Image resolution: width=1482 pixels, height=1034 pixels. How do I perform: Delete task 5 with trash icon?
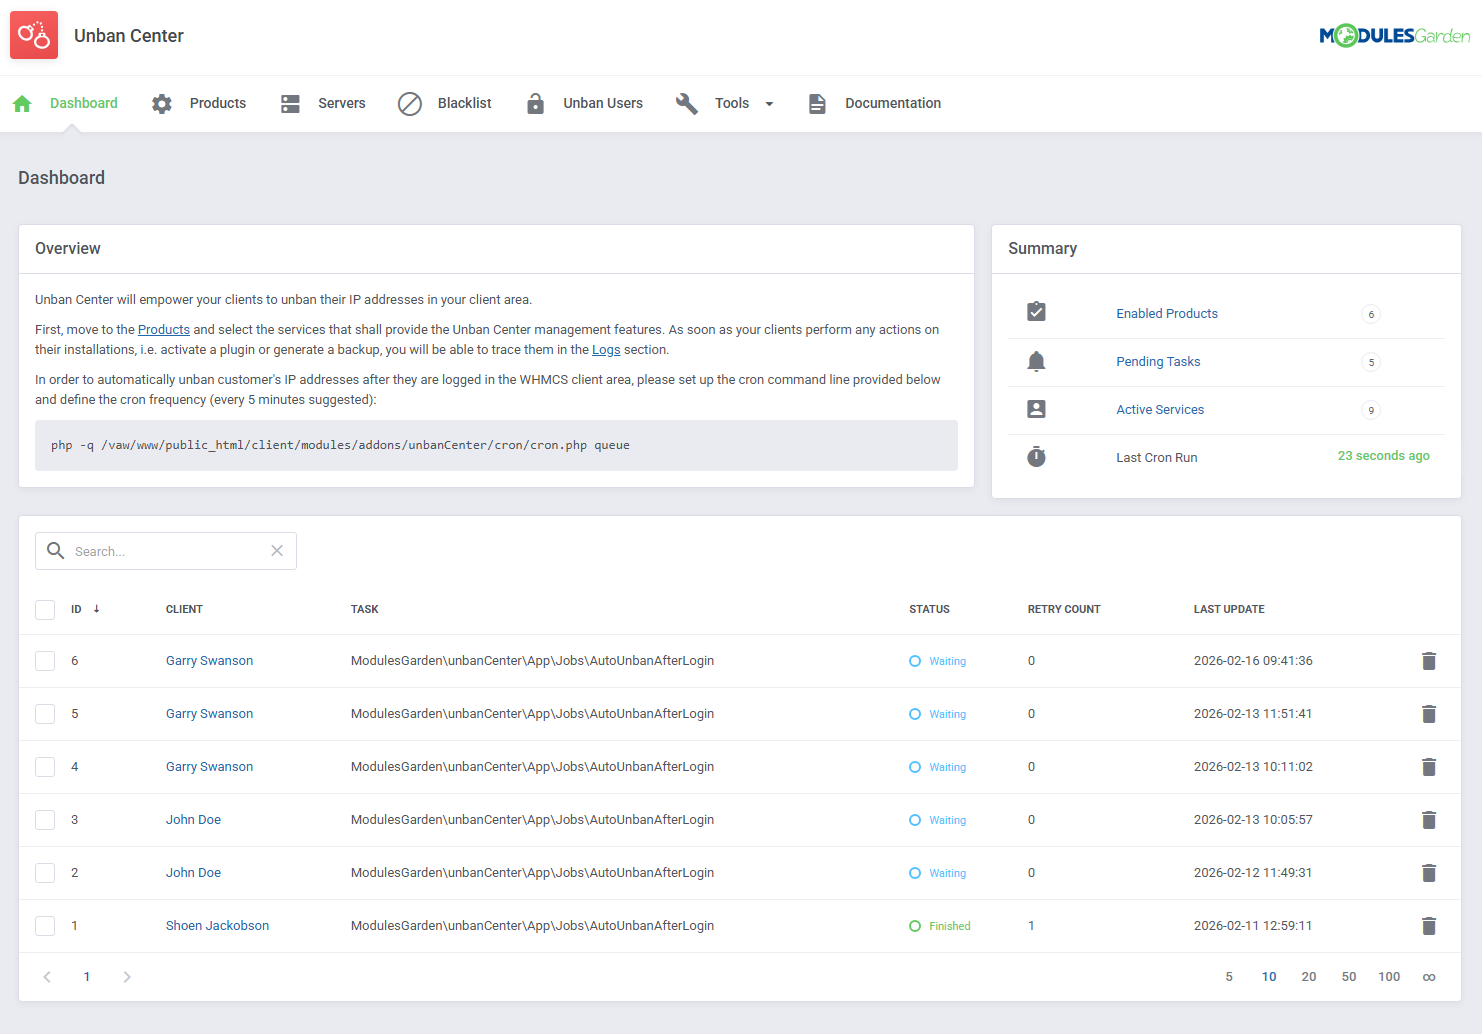tap(1429, 714)
